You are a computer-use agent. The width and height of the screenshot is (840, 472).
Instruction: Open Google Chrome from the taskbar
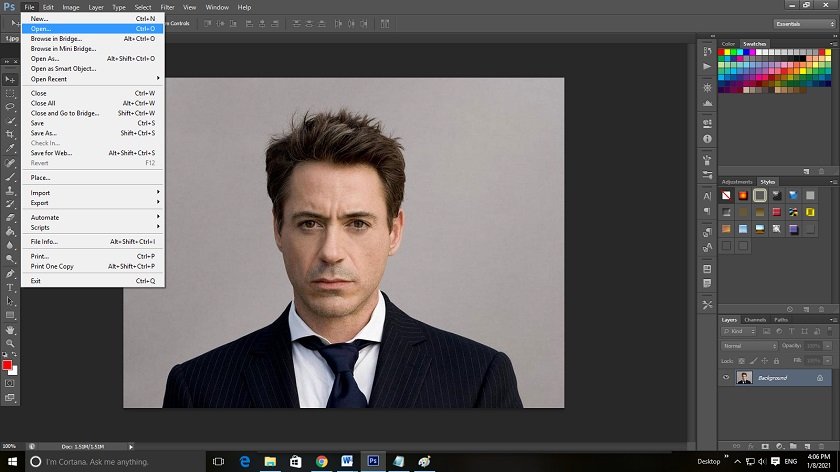321,461
